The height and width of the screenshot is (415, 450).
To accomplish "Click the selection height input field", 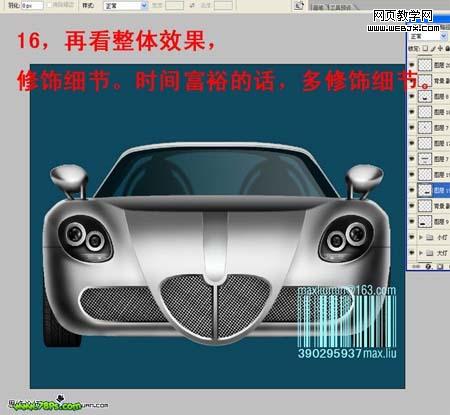I will coord(223,5).
